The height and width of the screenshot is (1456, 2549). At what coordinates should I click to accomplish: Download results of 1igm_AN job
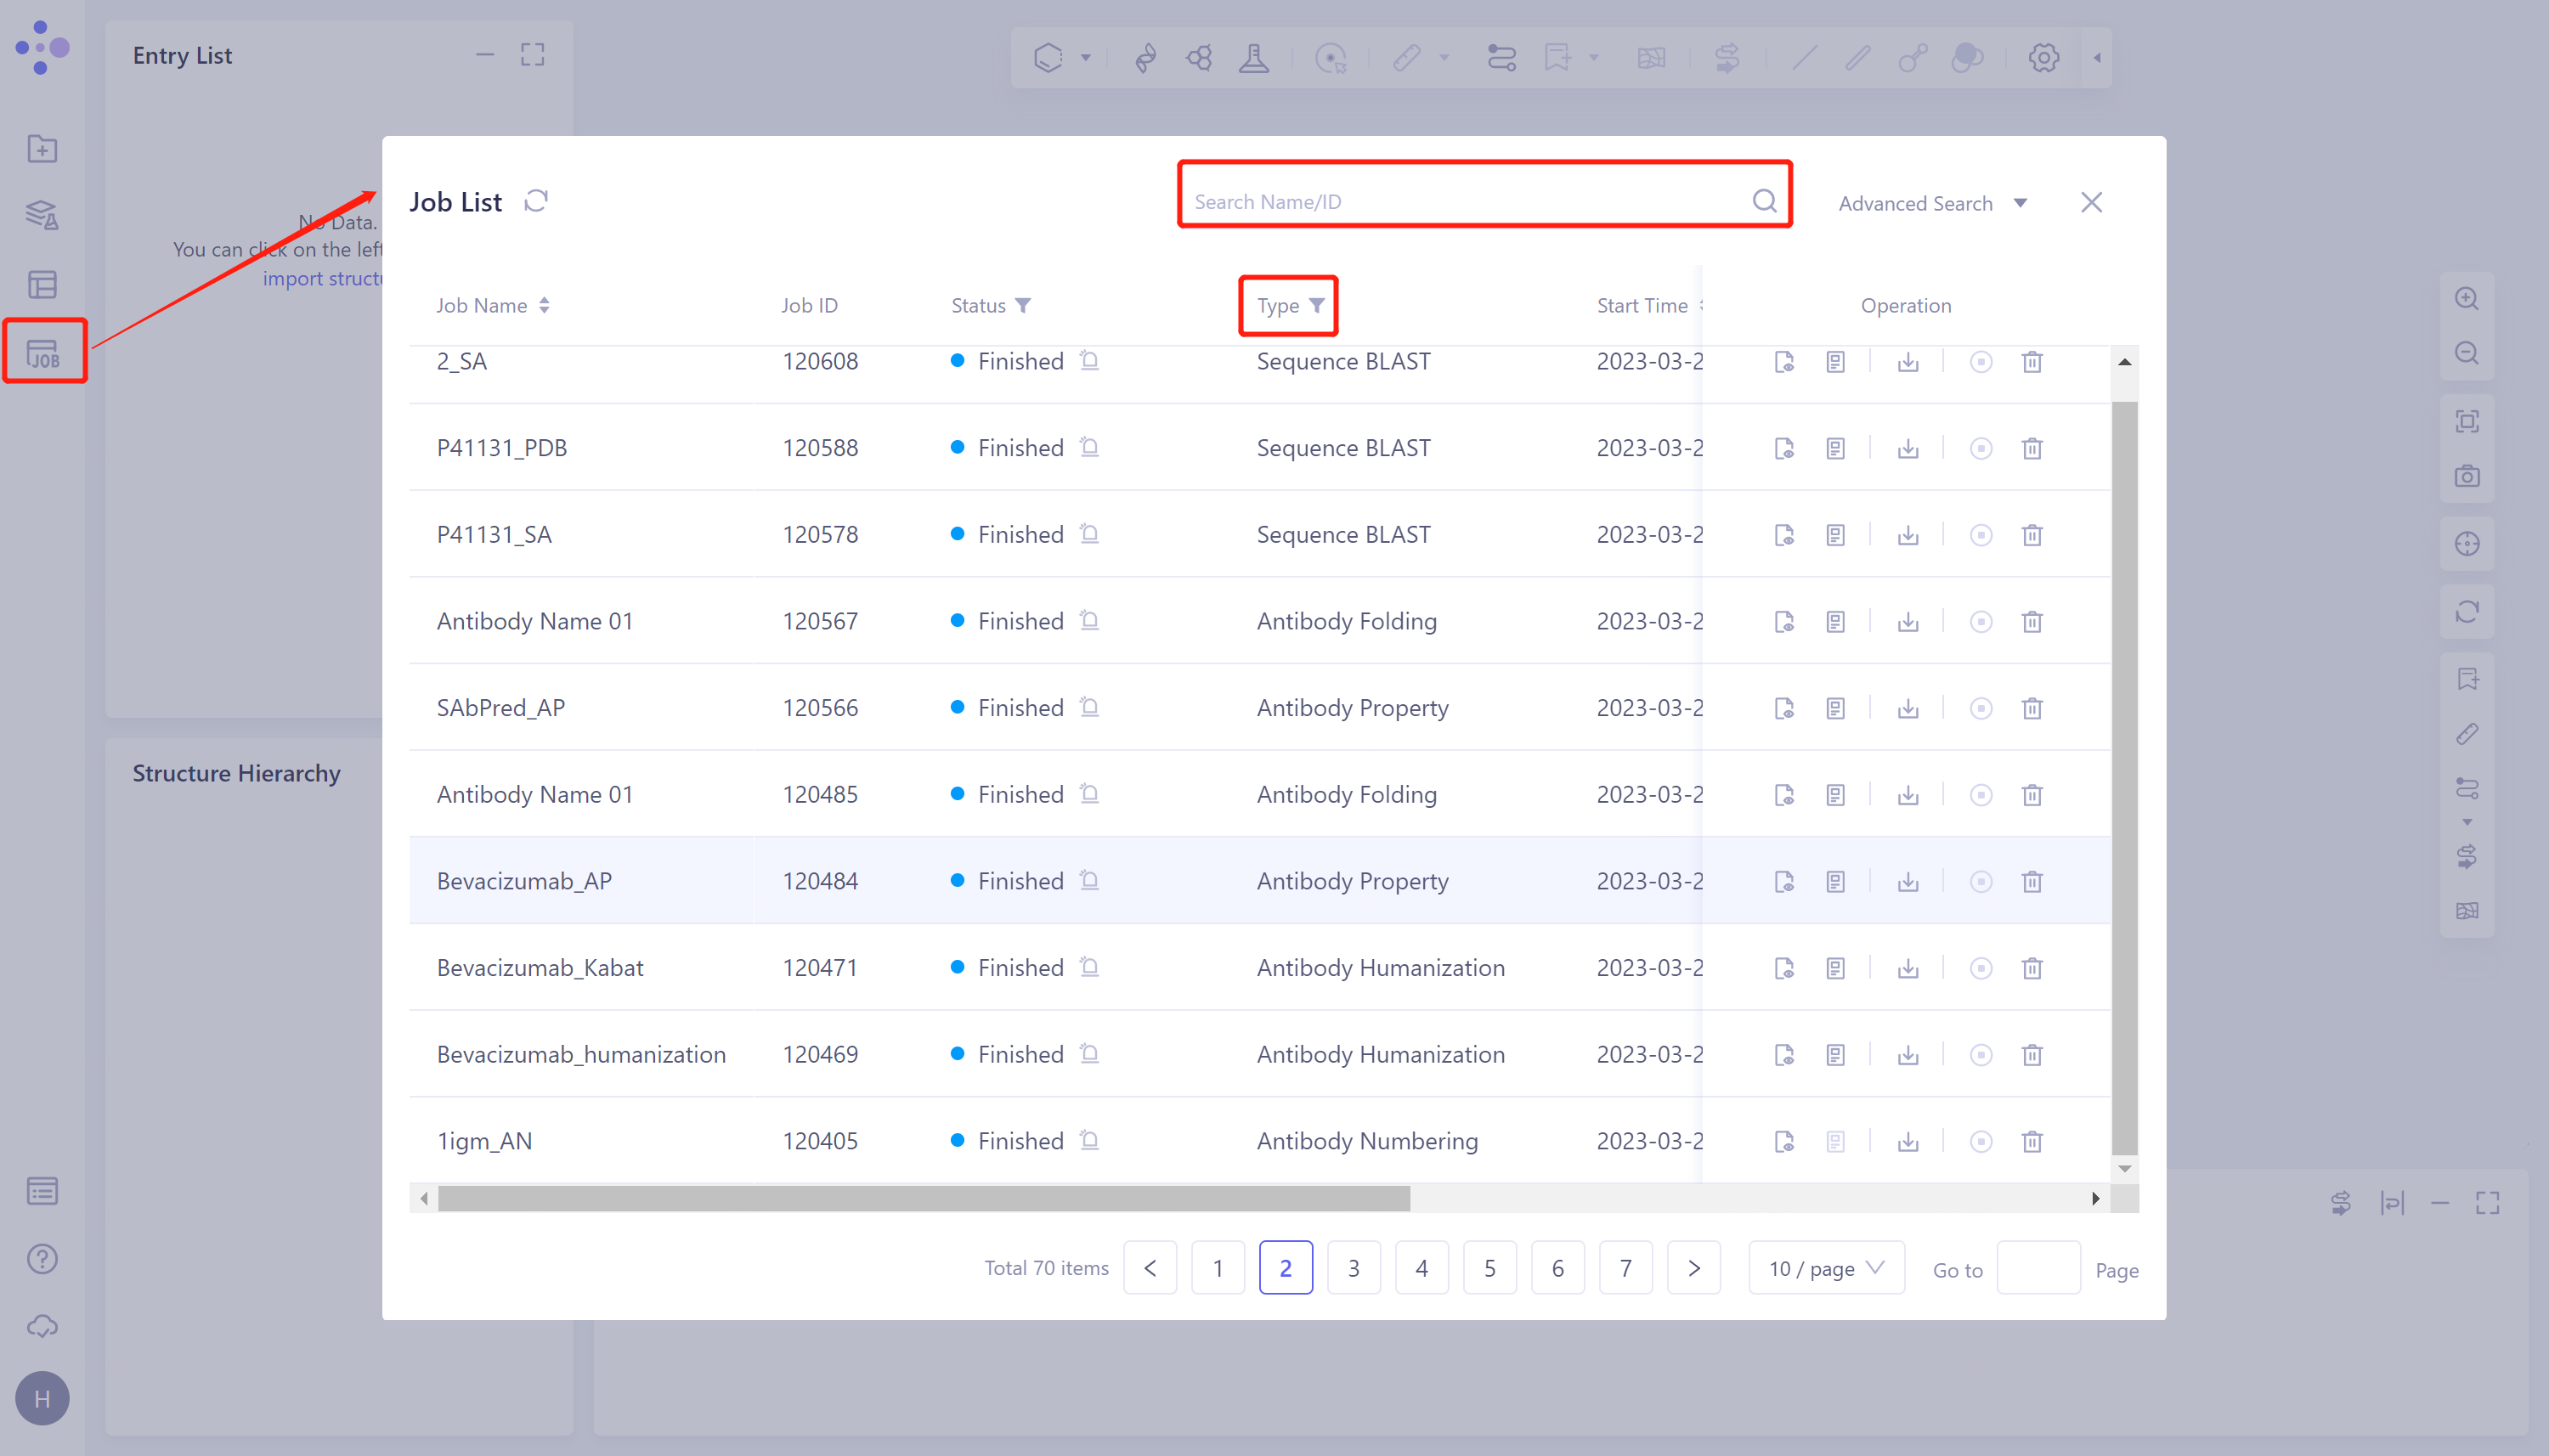1908,1141
